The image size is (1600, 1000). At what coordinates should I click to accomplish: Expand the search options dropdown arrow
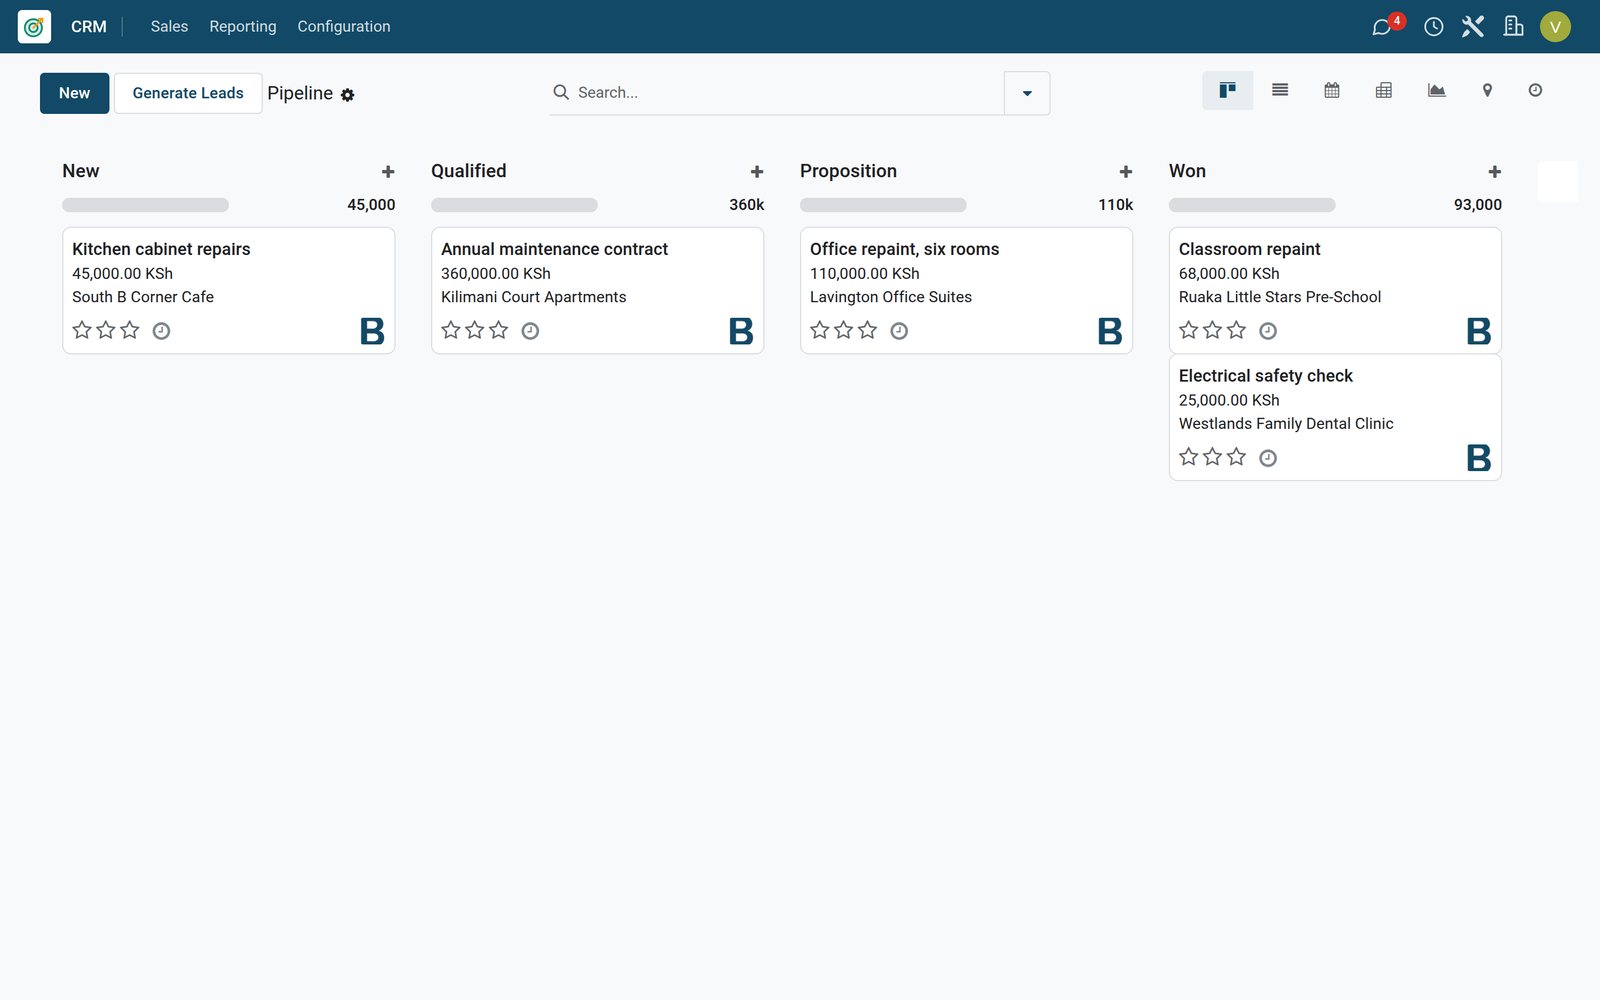coord(1027,93)
